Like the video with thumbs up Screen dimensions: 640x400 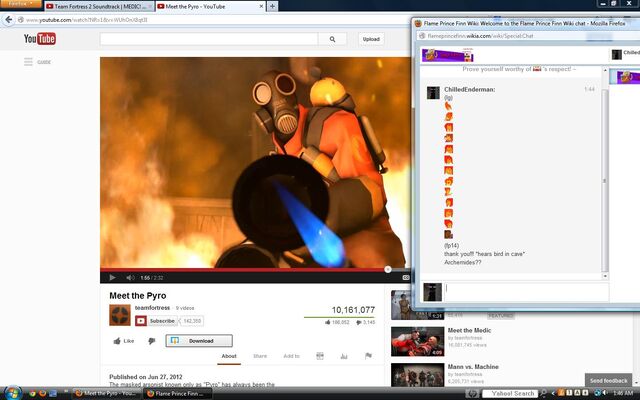124,341
